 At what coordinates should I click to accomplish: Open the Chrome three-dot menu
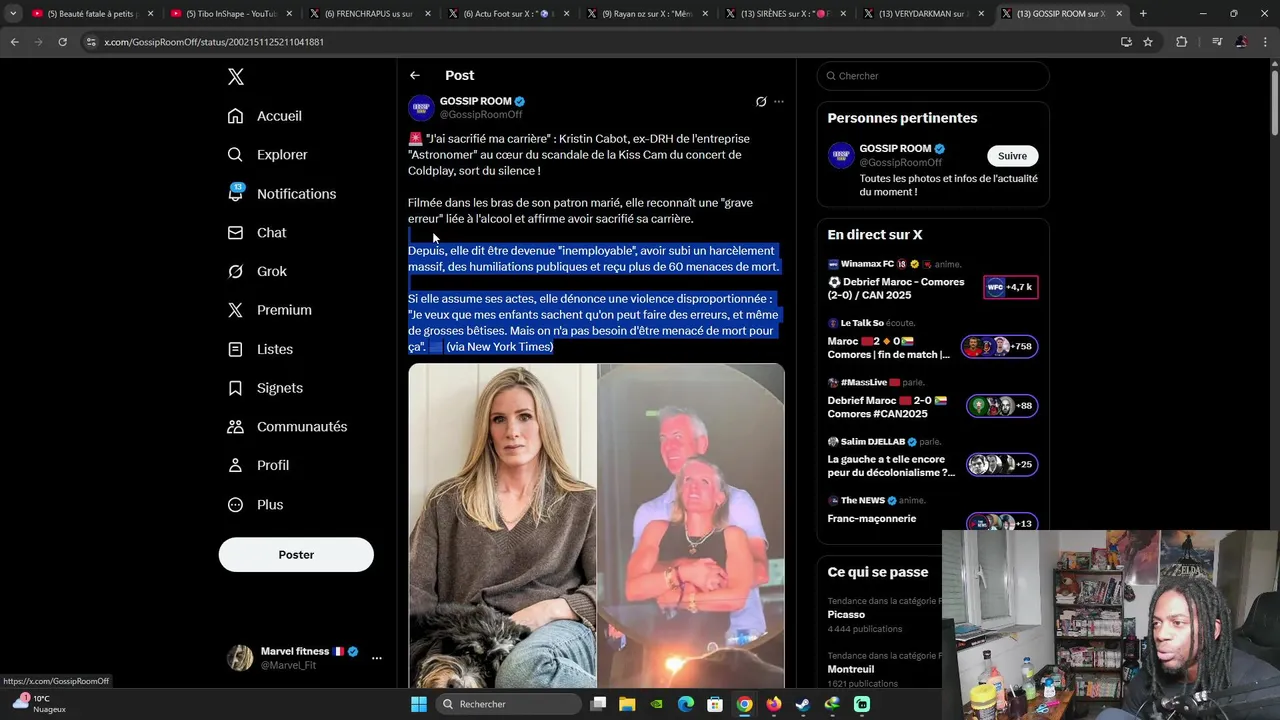coord(1266,42)
